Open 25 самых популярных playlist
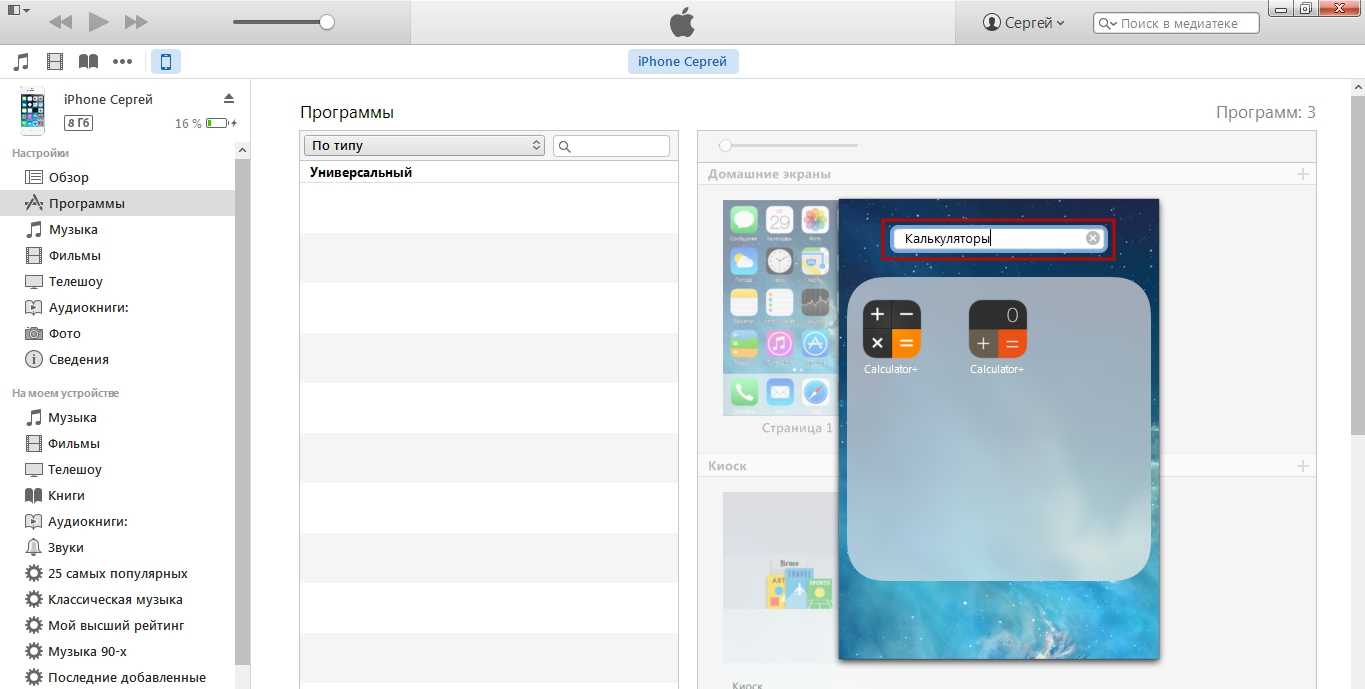The image size is (1365, 689). tap(117, 573)
